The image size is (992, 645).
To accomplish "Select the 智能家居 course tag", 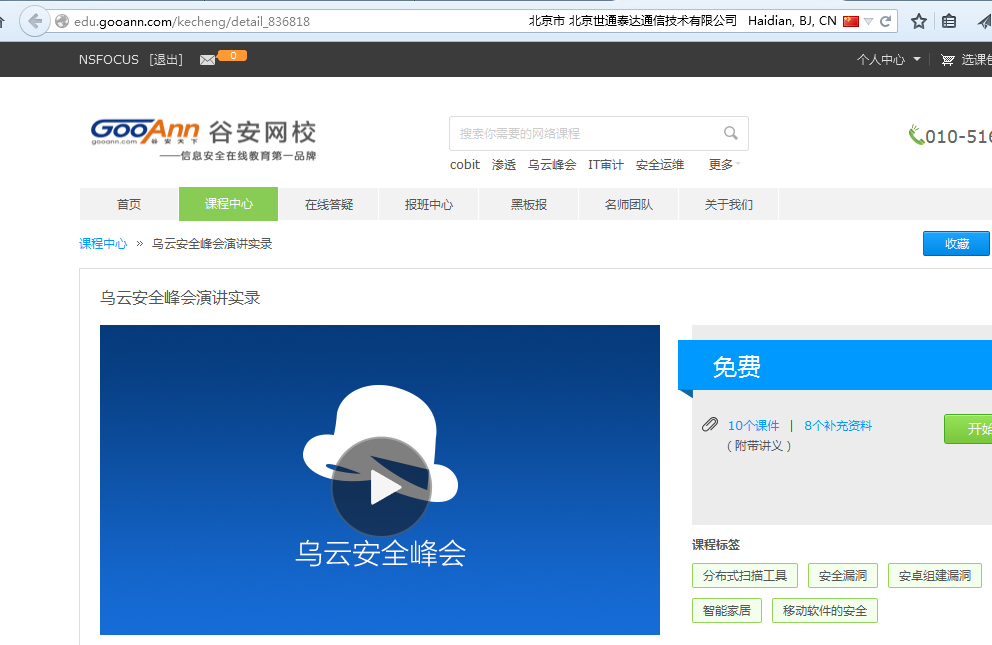I will coord(726,610).
